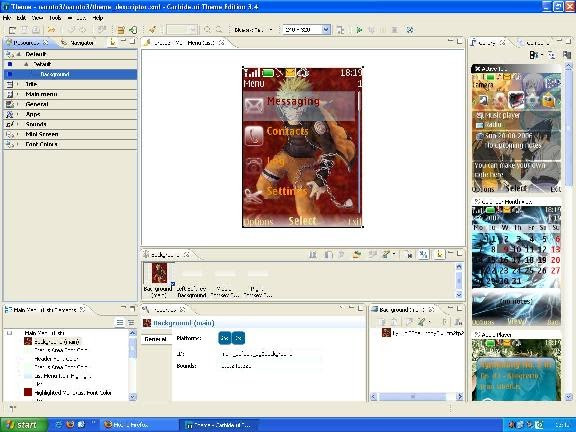Toggle flat list view icon in elements panel
Screen dimensions: 576x432
[x=120, y=323]
